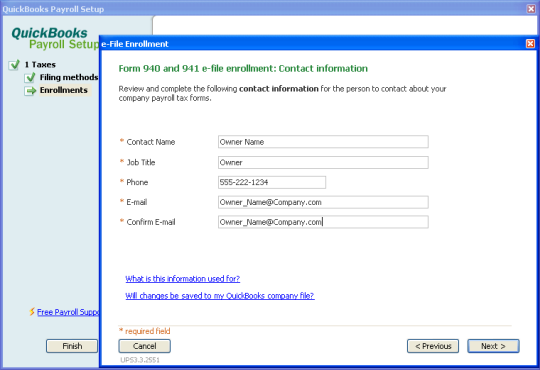
Task: Click the 'Form 940 and 941 e-file enrollment' heading
Action: 243,68
